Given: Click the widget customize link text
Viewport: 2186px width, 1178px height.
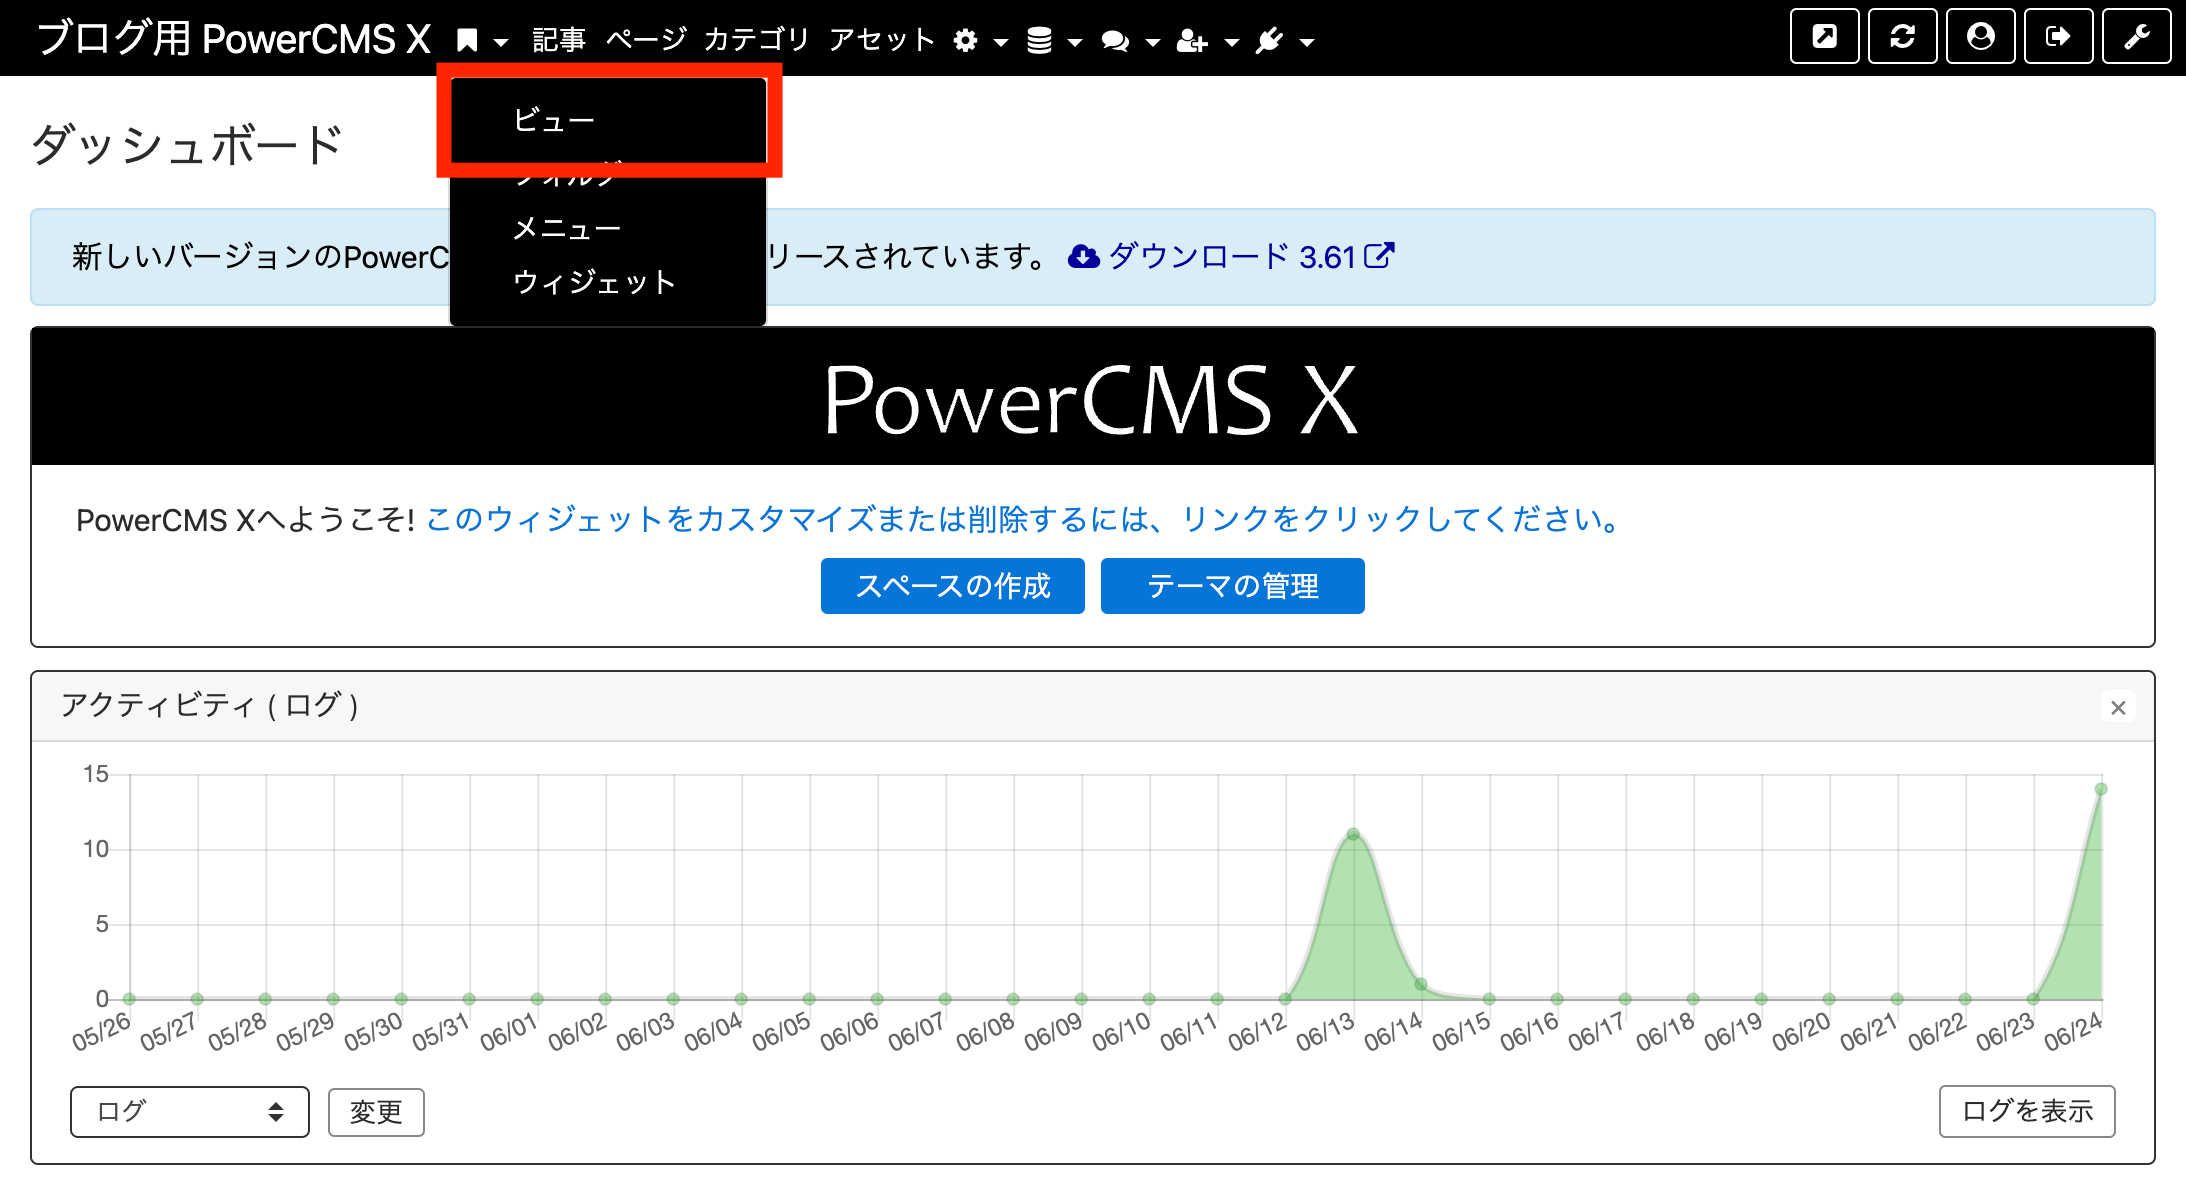Looking at the screenshot, I should point(1024,520).
